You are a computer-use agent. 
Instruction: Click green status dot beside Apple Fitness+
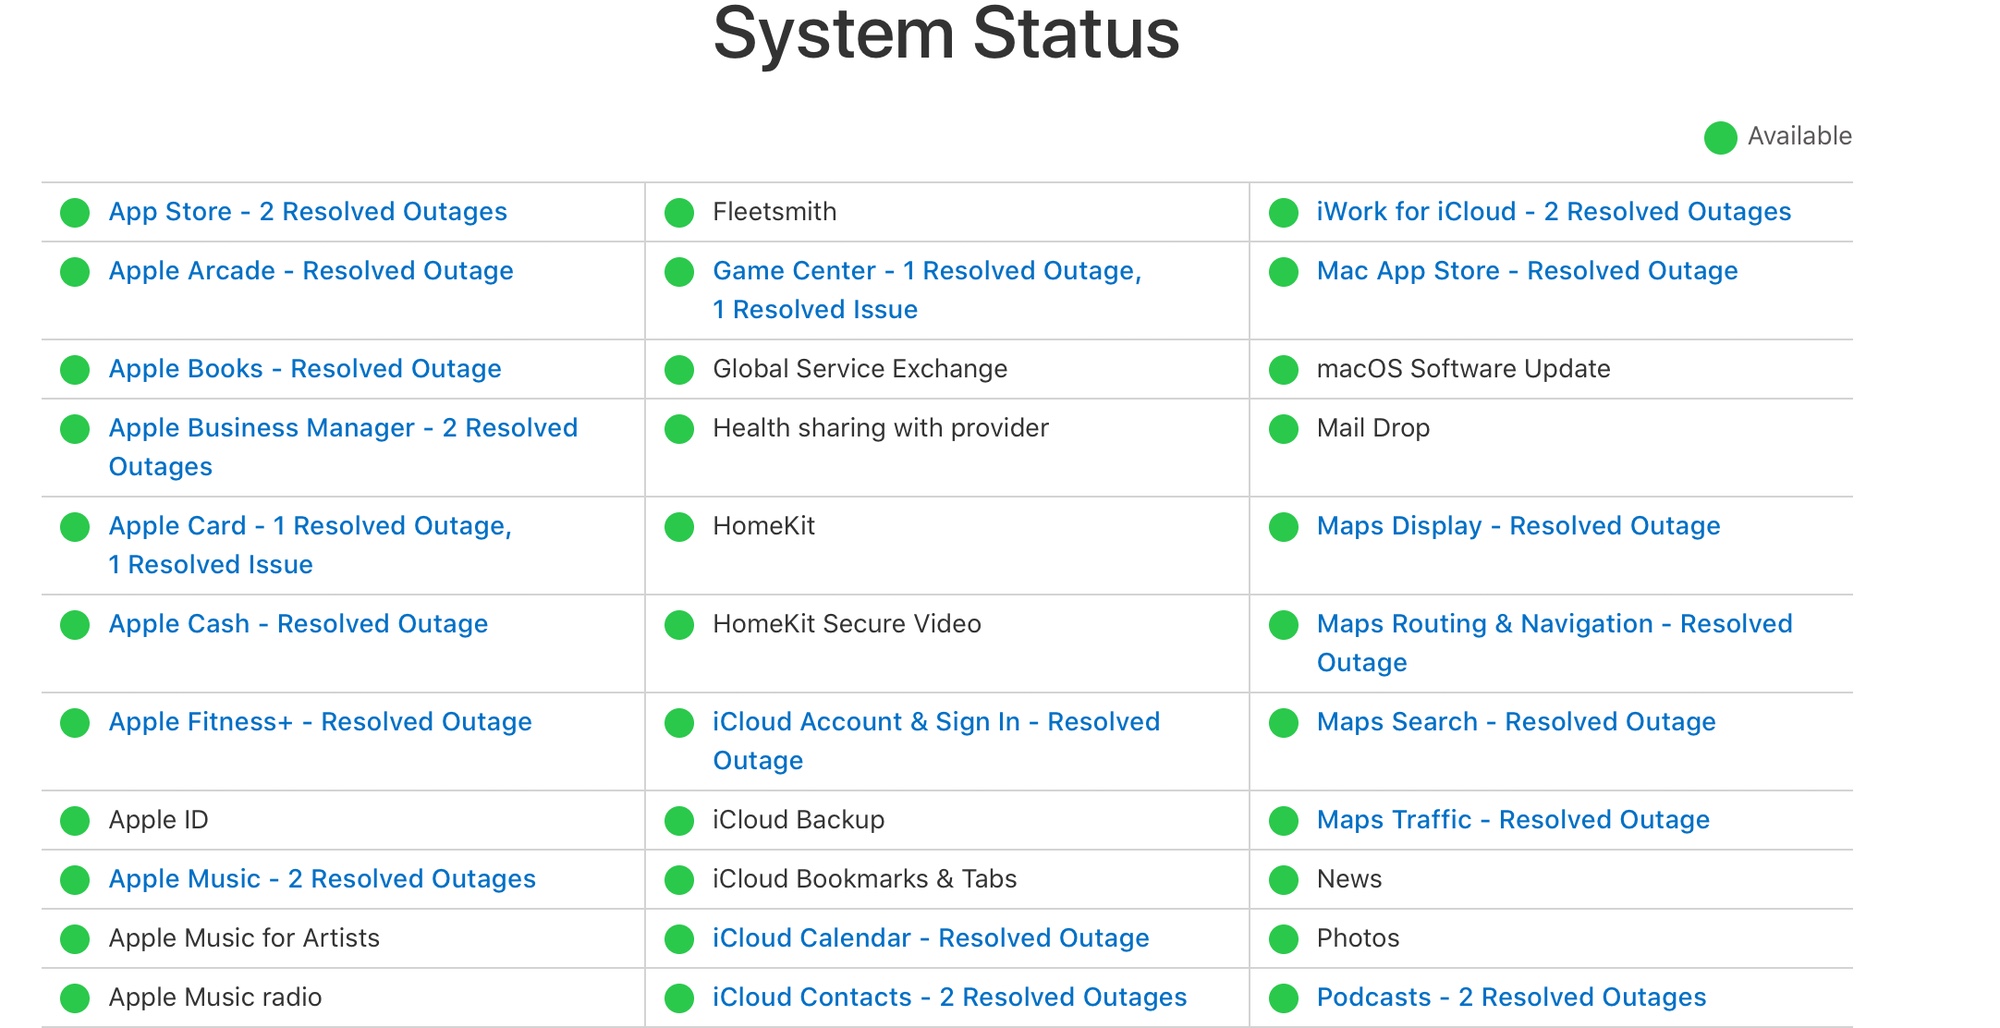(x=75, y=723)
